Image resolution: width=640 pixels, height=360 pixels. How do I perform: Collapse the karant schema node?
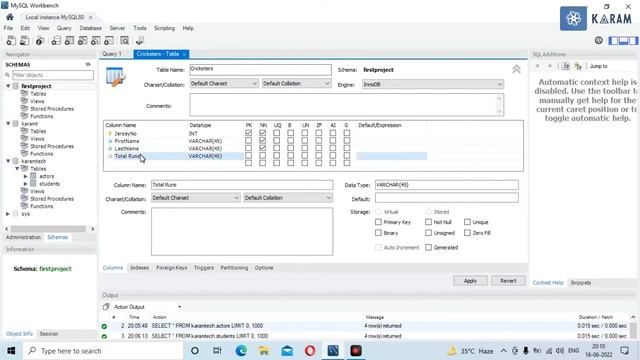(8, 123)
